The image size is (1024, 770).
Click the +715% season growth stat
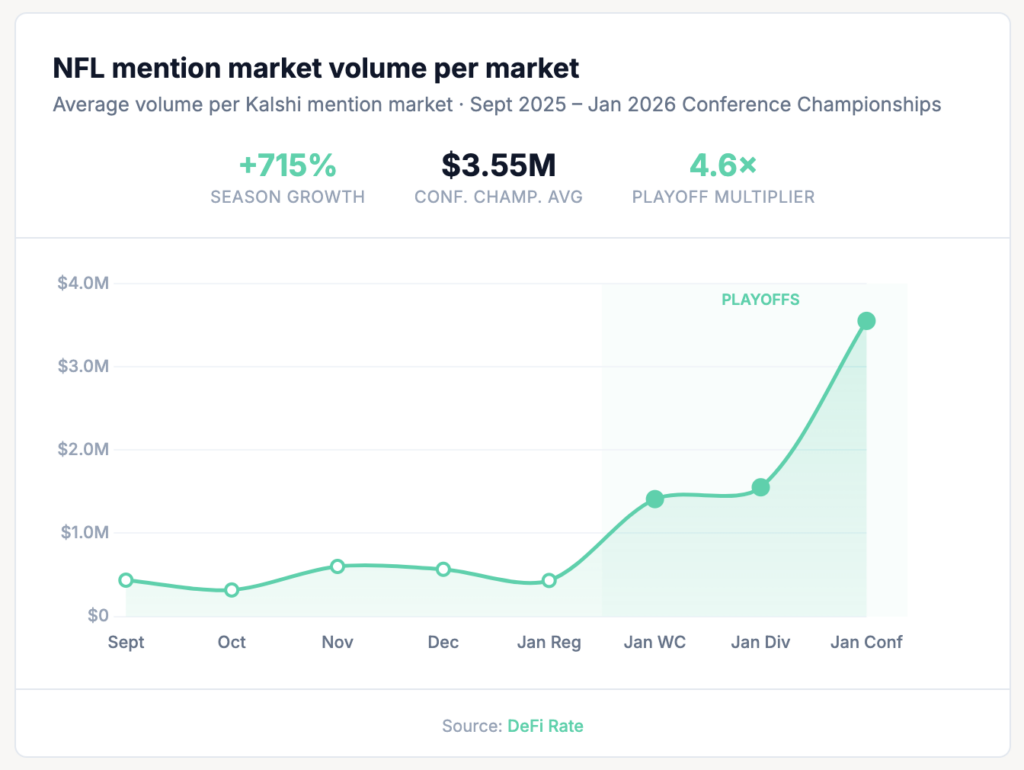click(287, 165)
